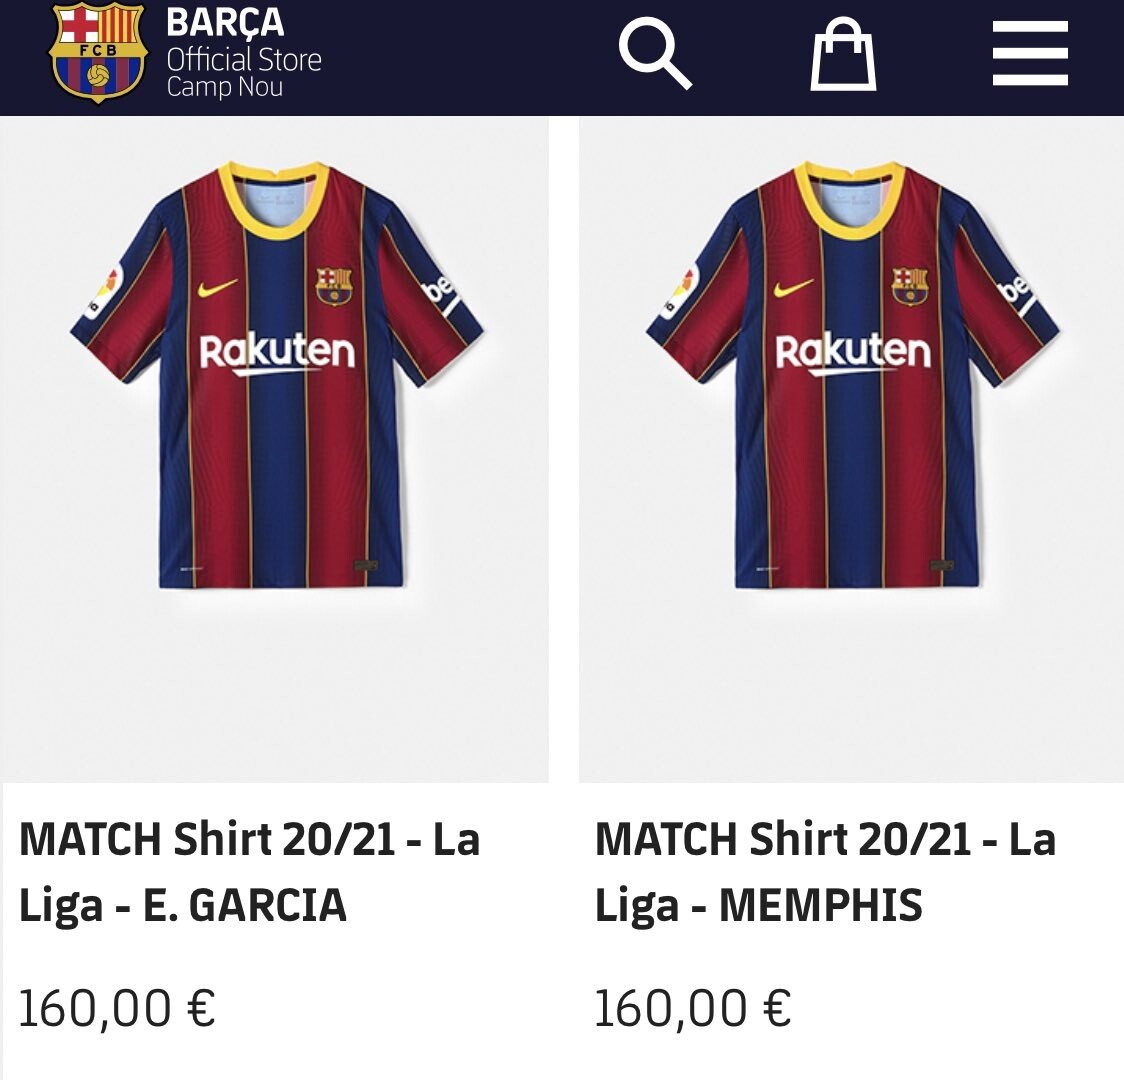
Task: Click the BARÇA header title text
Action: [x=226, y=22]
